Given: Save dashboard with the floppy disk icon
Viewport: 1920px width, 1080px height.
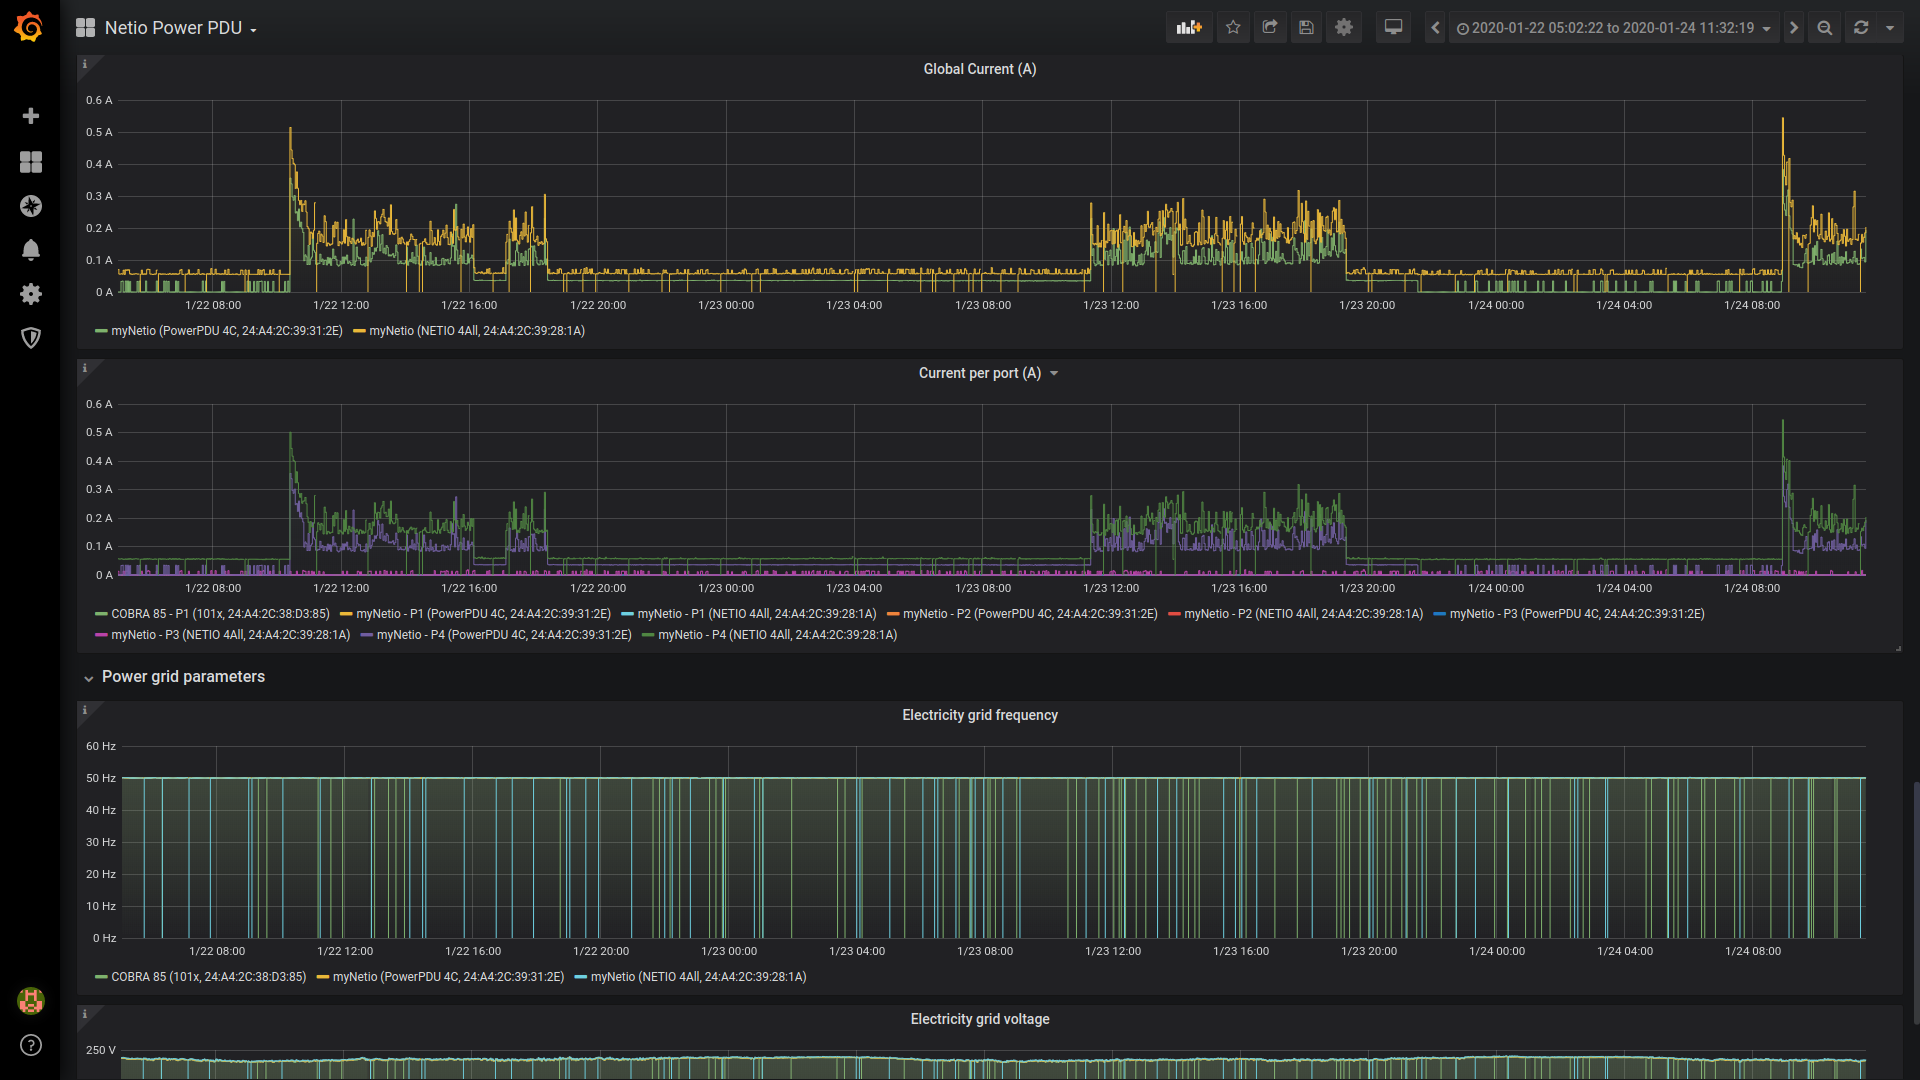Looking at the screenshot, I should pyautogui.click(x=1306, y=28).
